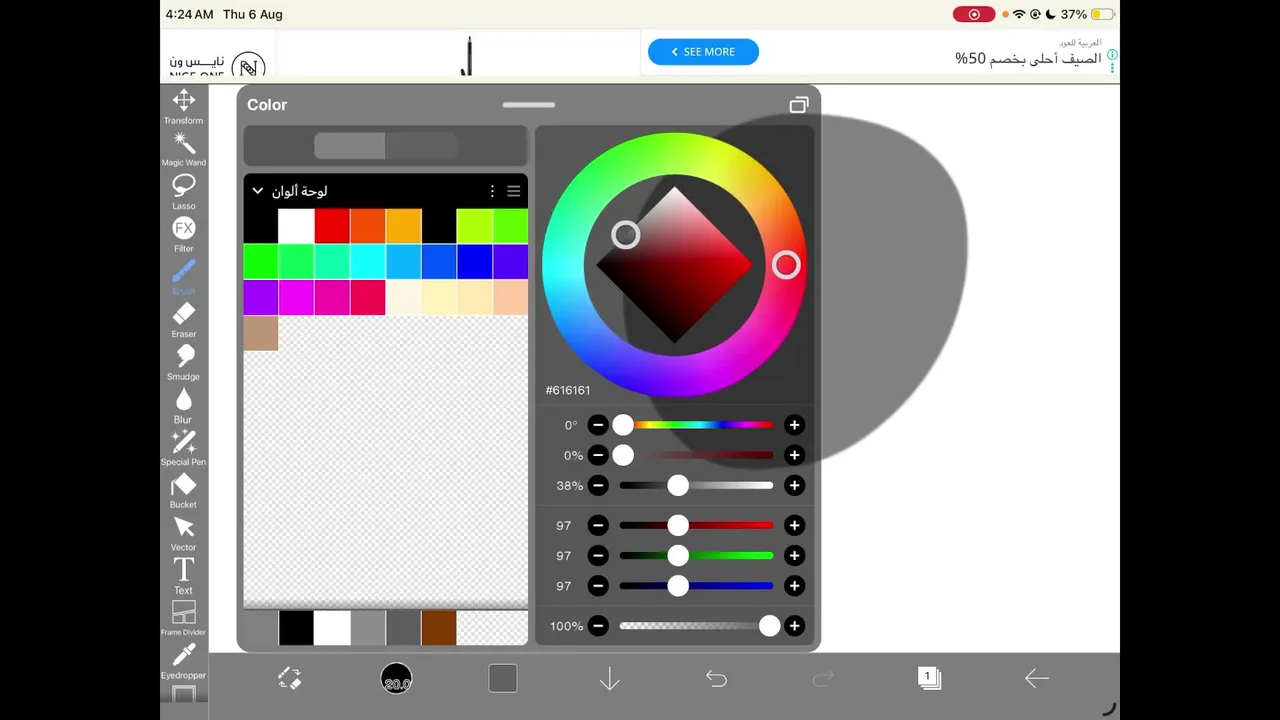The height and width of the screenshot is (720, 1280).
Task: Select the Smudge tool
Action: tap(184, 362)
